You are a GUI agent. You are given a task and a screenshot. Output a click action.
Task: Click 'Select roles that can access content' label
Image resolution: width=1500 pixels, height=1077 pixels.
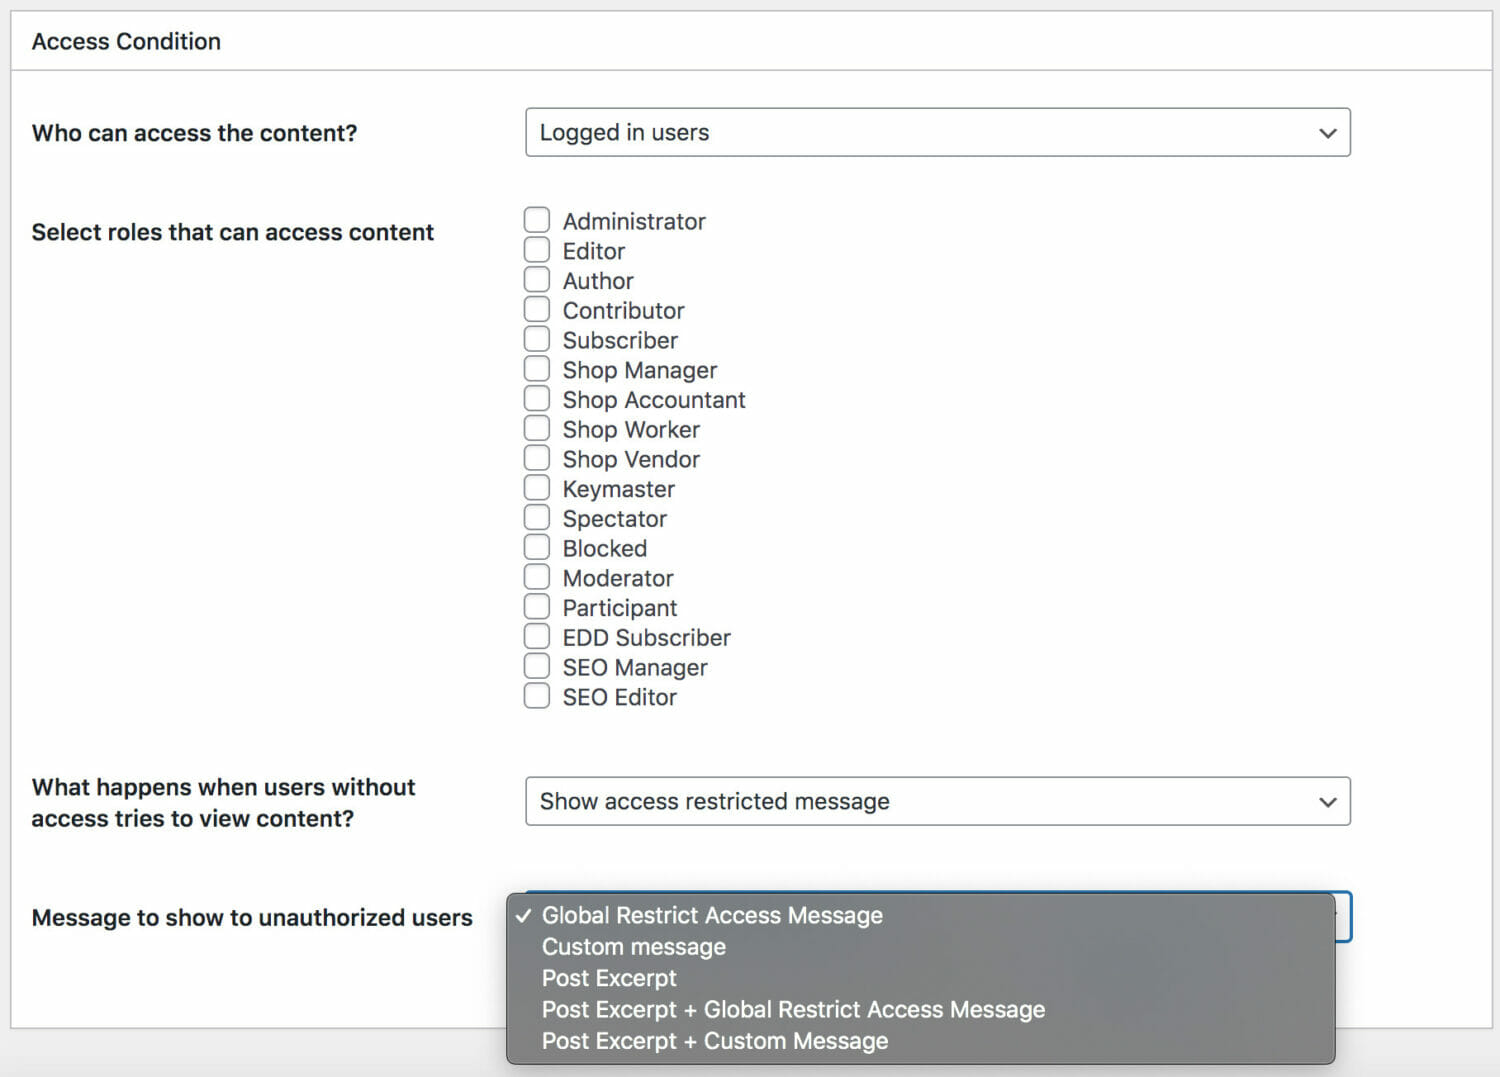pyautogui.click(x=233, y=232)
